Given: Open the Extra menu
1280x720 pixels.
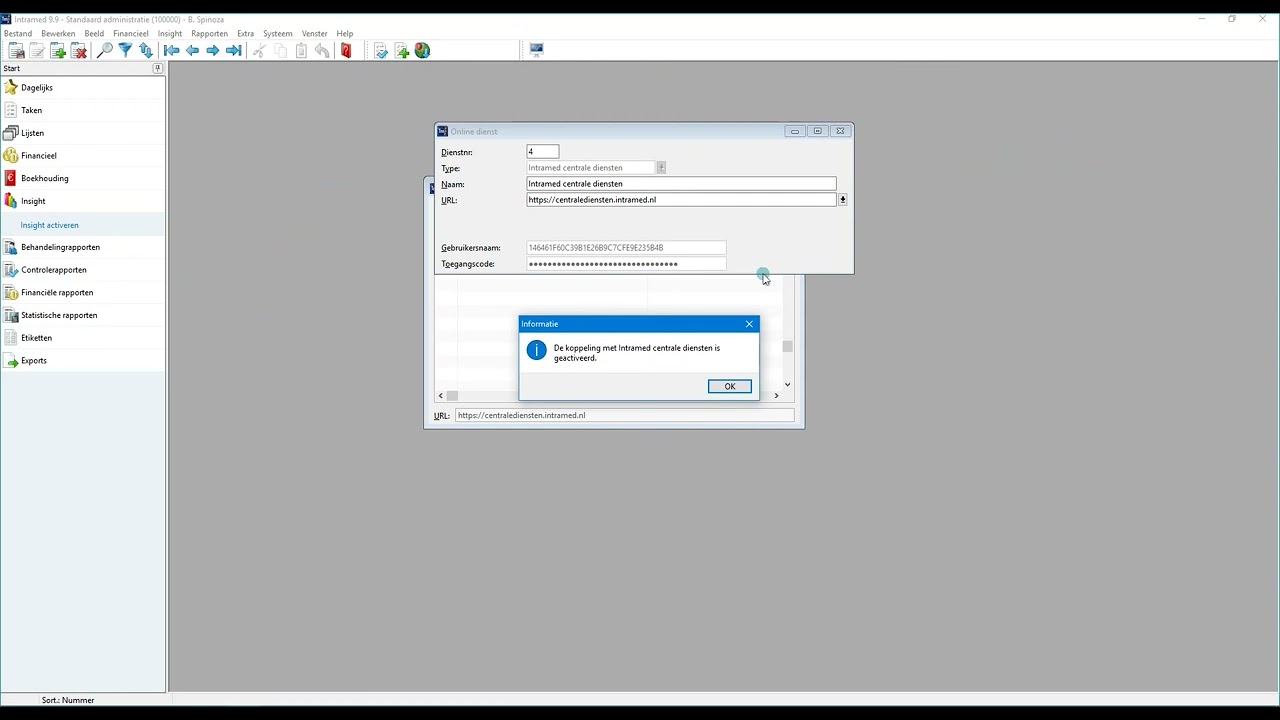Looking at the screenshot, I should pos(246,34).
